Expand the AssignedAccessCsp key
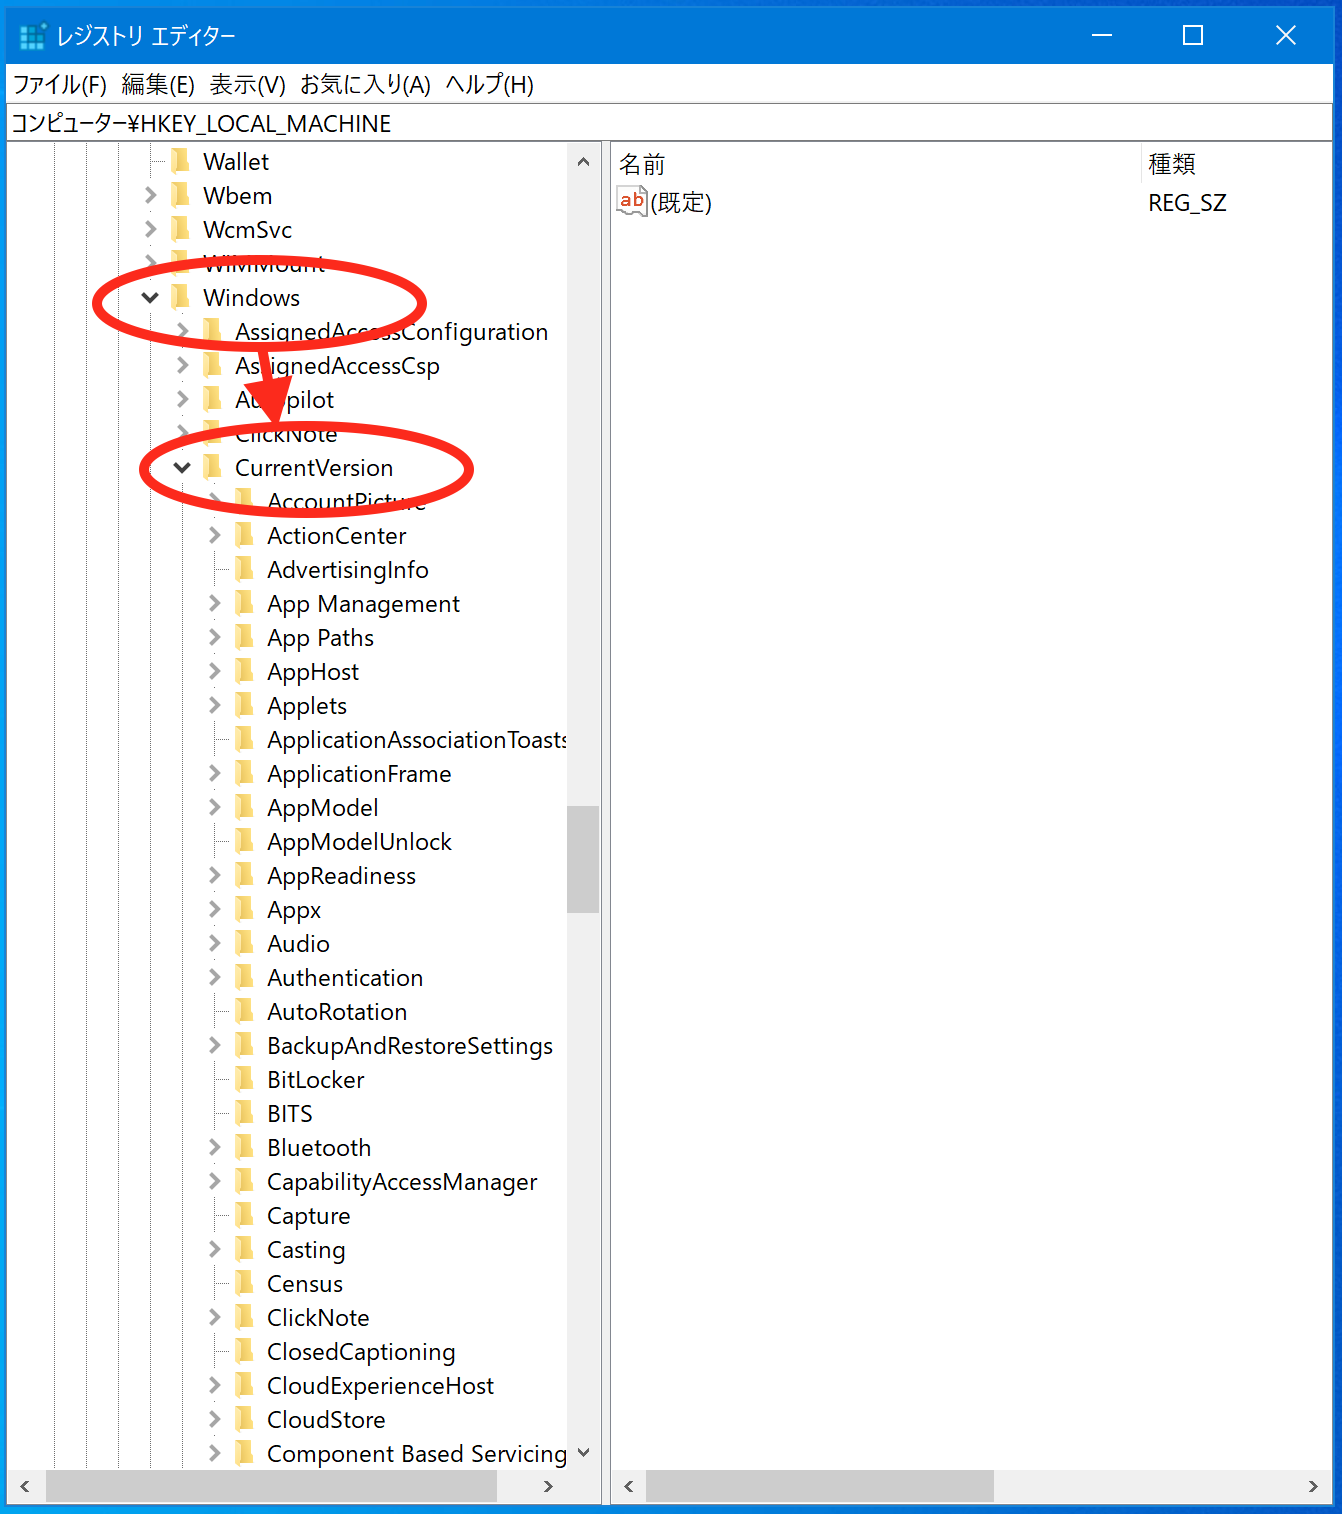 182,365
